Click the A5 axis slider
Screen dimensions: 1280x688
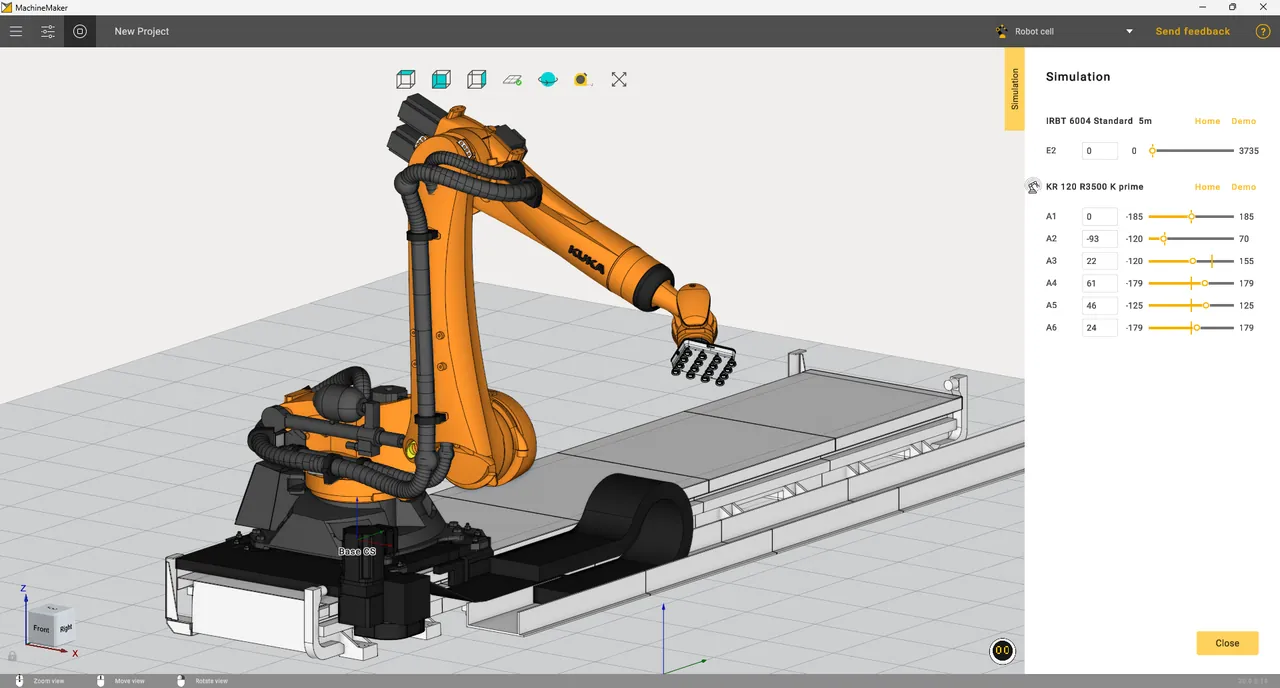click(x=1191, y=305)
